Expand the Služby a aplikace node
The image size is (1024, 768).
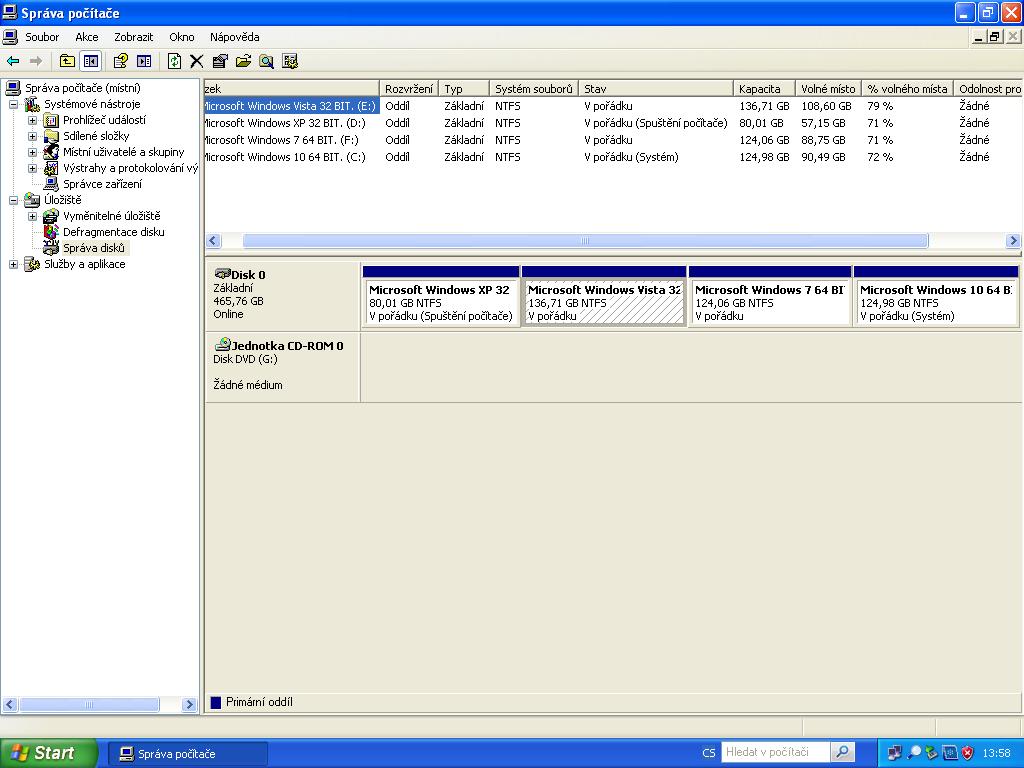pos(14,264)
